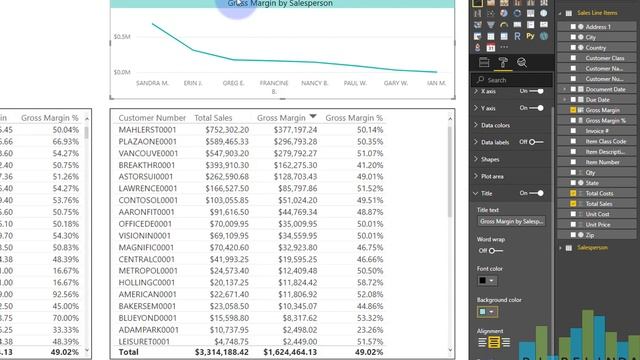Expand the Document Date hierarchy

[x=565, y=89]
